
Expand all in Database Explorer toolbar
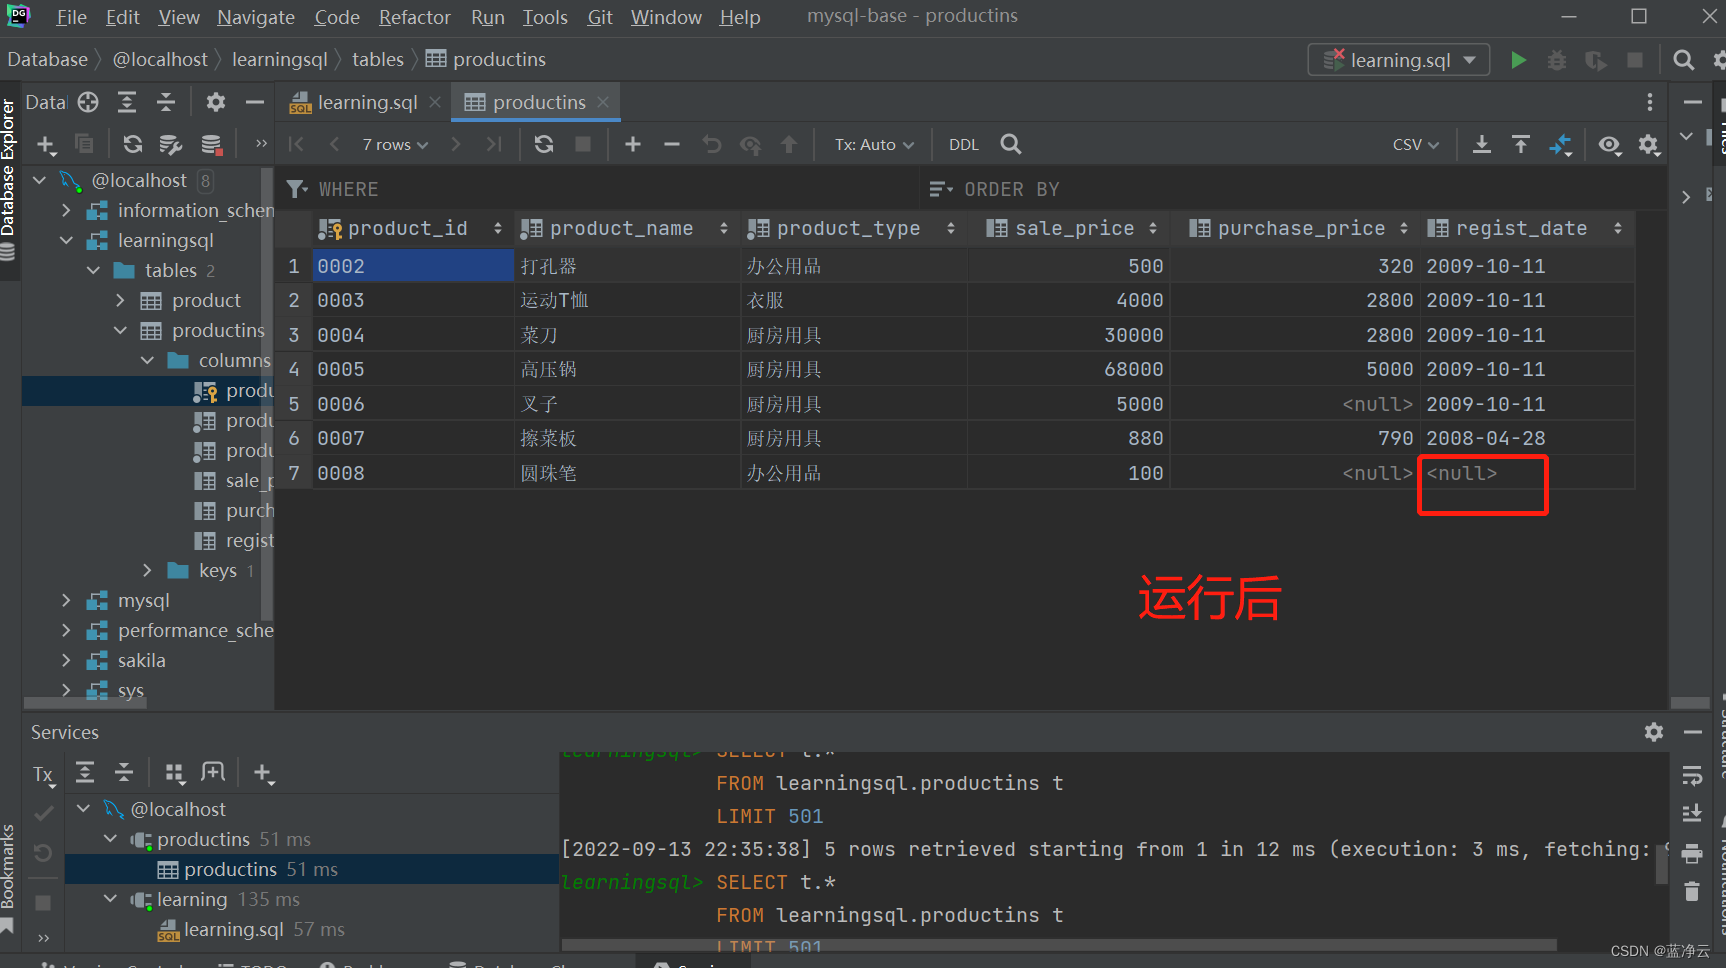point(127,102)
